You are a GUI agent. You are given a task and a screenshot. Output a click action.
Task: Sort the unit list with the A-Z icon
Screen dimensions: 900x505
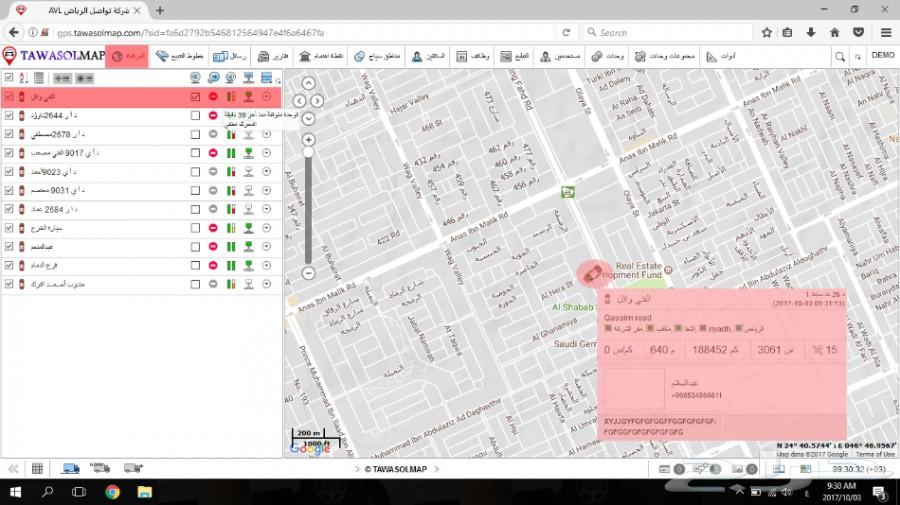[23, 77]
